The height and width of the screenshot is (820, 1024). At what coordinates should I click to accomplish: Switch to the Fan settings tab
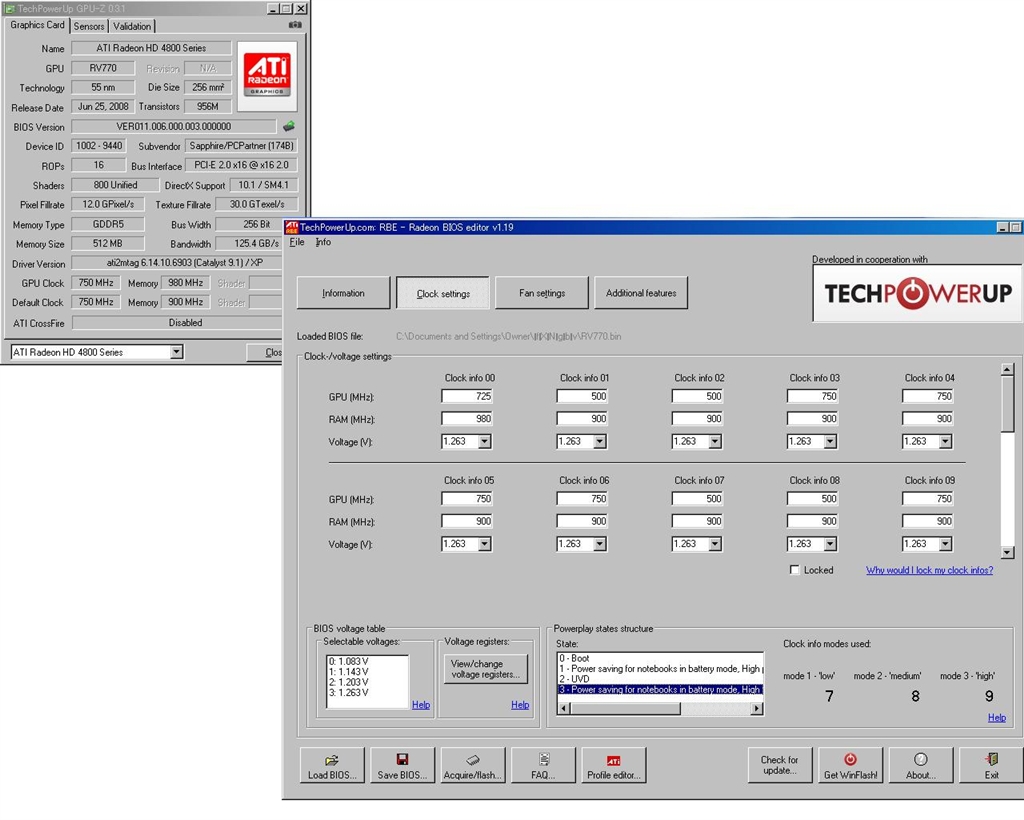(542, 293)
